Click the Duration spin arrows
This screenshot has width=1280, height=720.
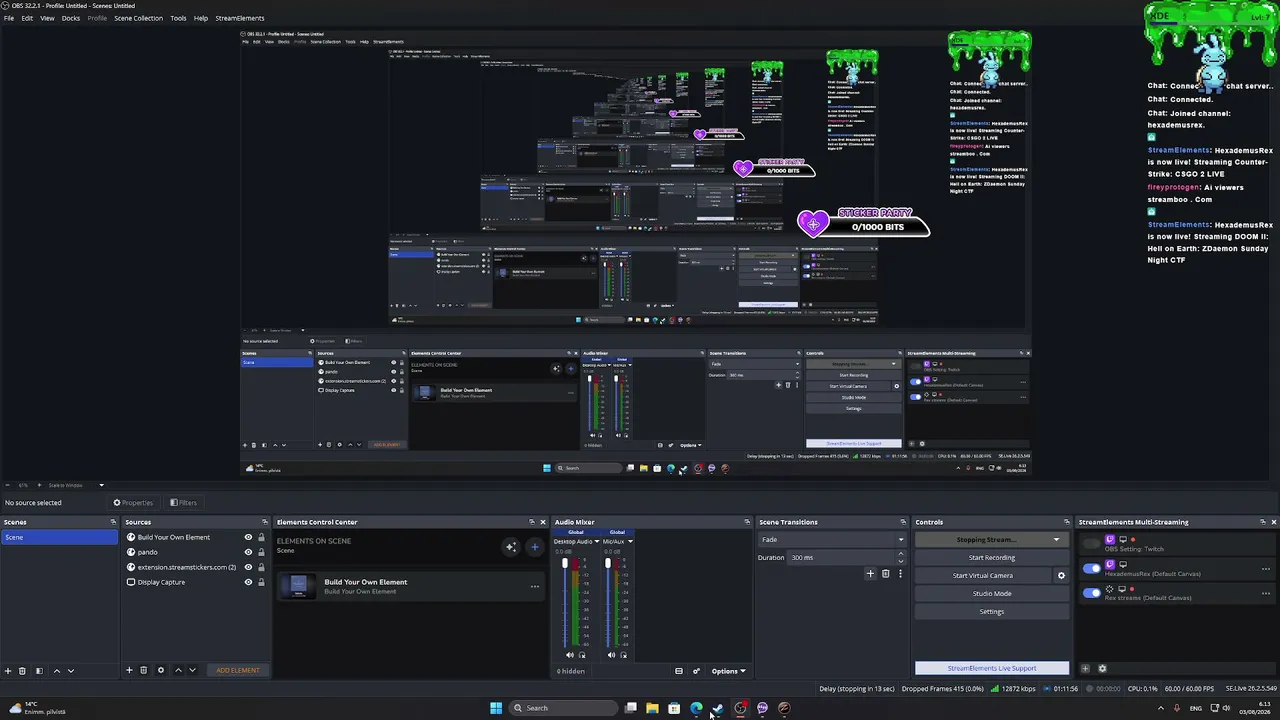[x=900, y=557]
